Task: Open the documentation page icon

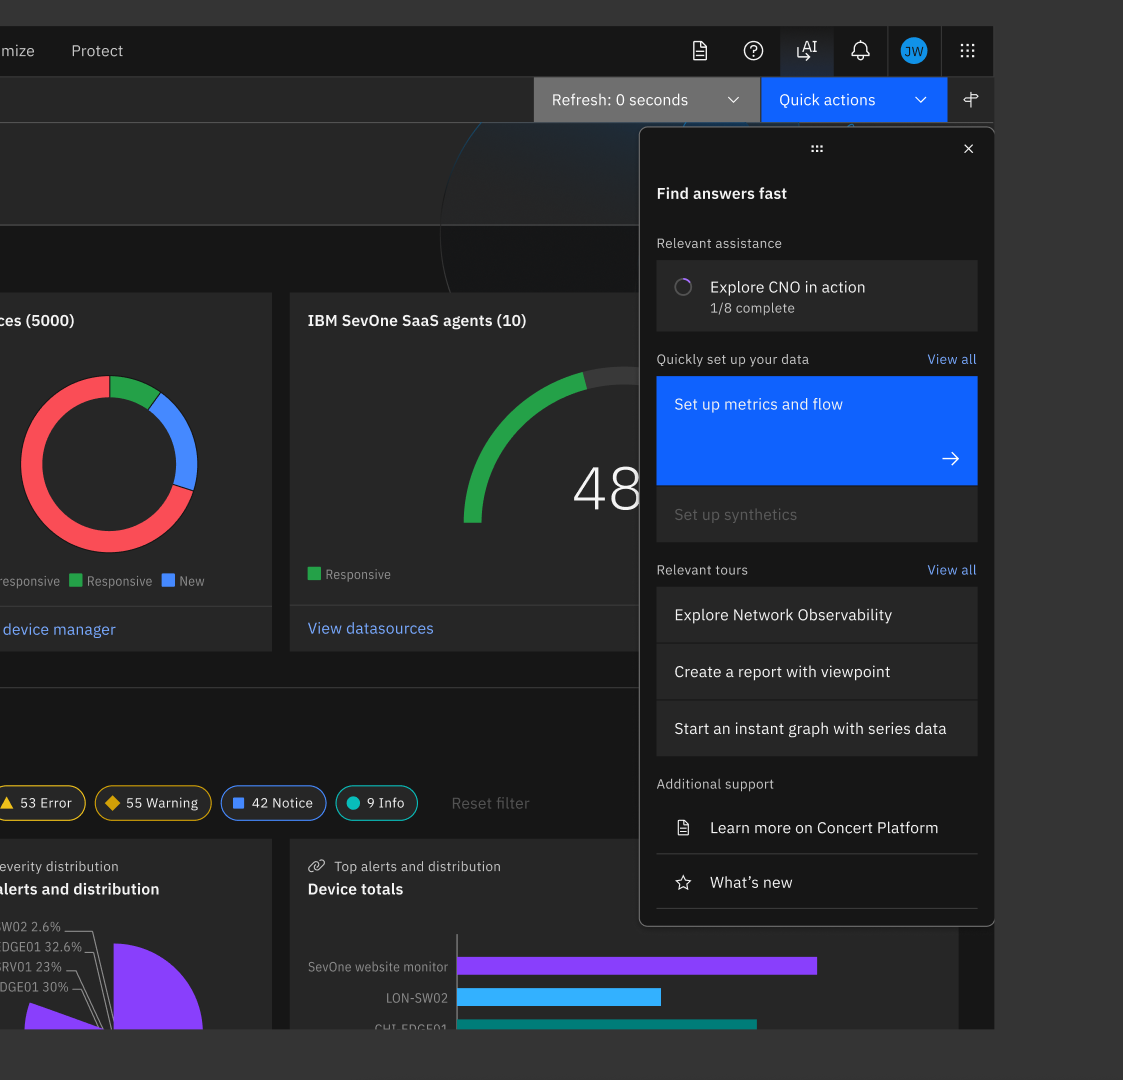Action: 700,51
